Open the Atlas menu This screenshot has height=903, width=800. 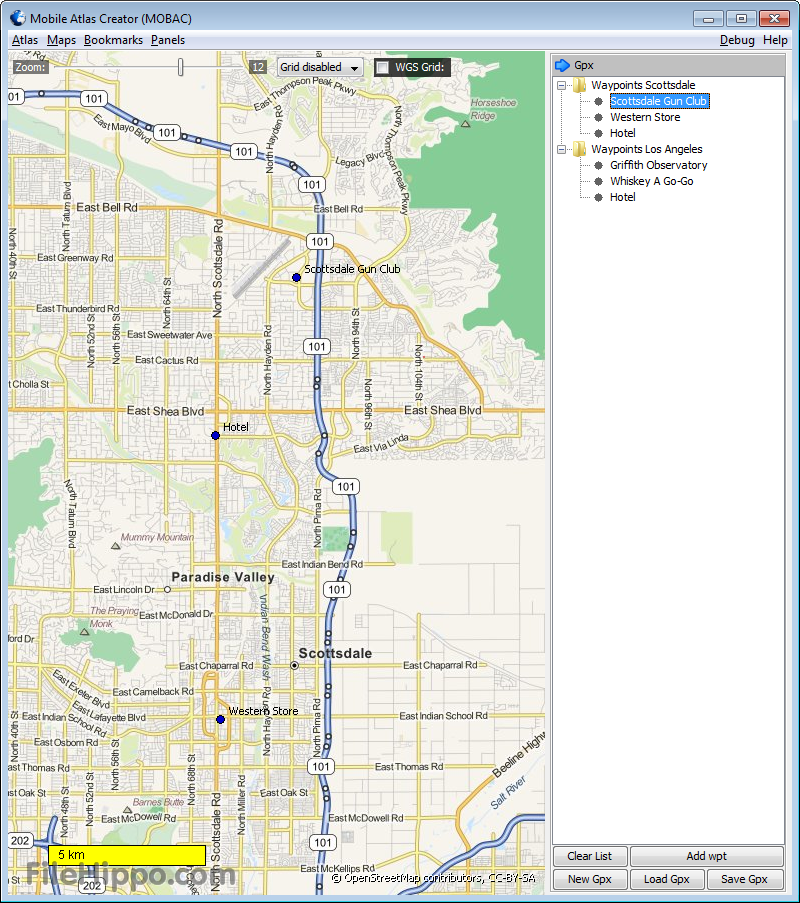coord(24,39)
